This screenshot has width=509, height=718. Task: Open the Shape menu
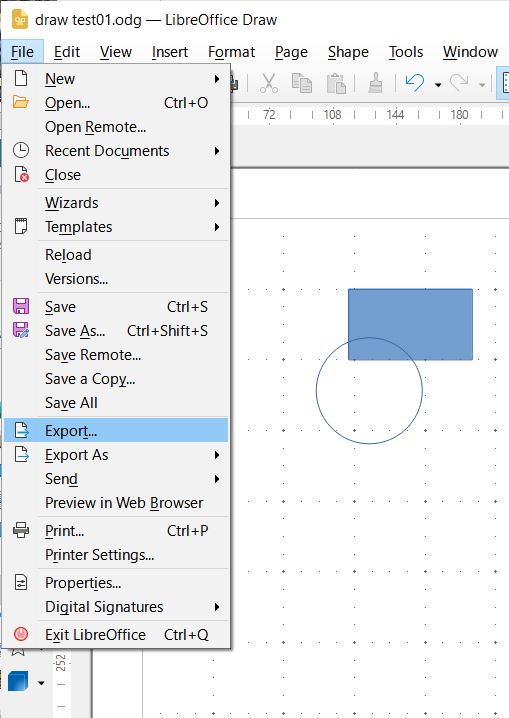click(348, 52)
